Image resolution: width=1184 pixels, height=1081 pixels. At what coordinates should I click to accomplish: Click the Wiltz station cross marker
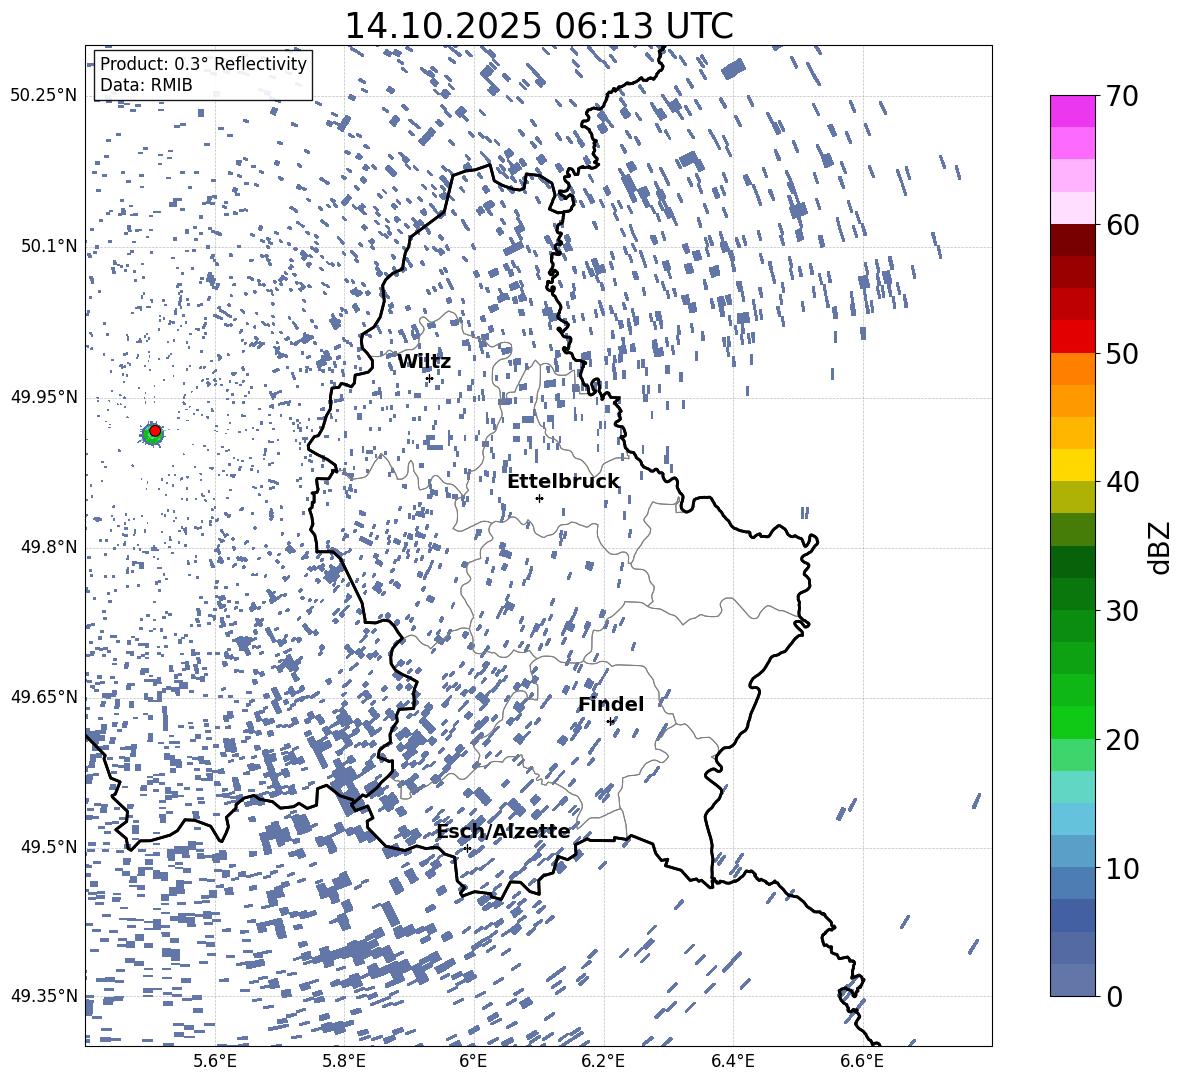pyautogui.click(x=430, y=378)
